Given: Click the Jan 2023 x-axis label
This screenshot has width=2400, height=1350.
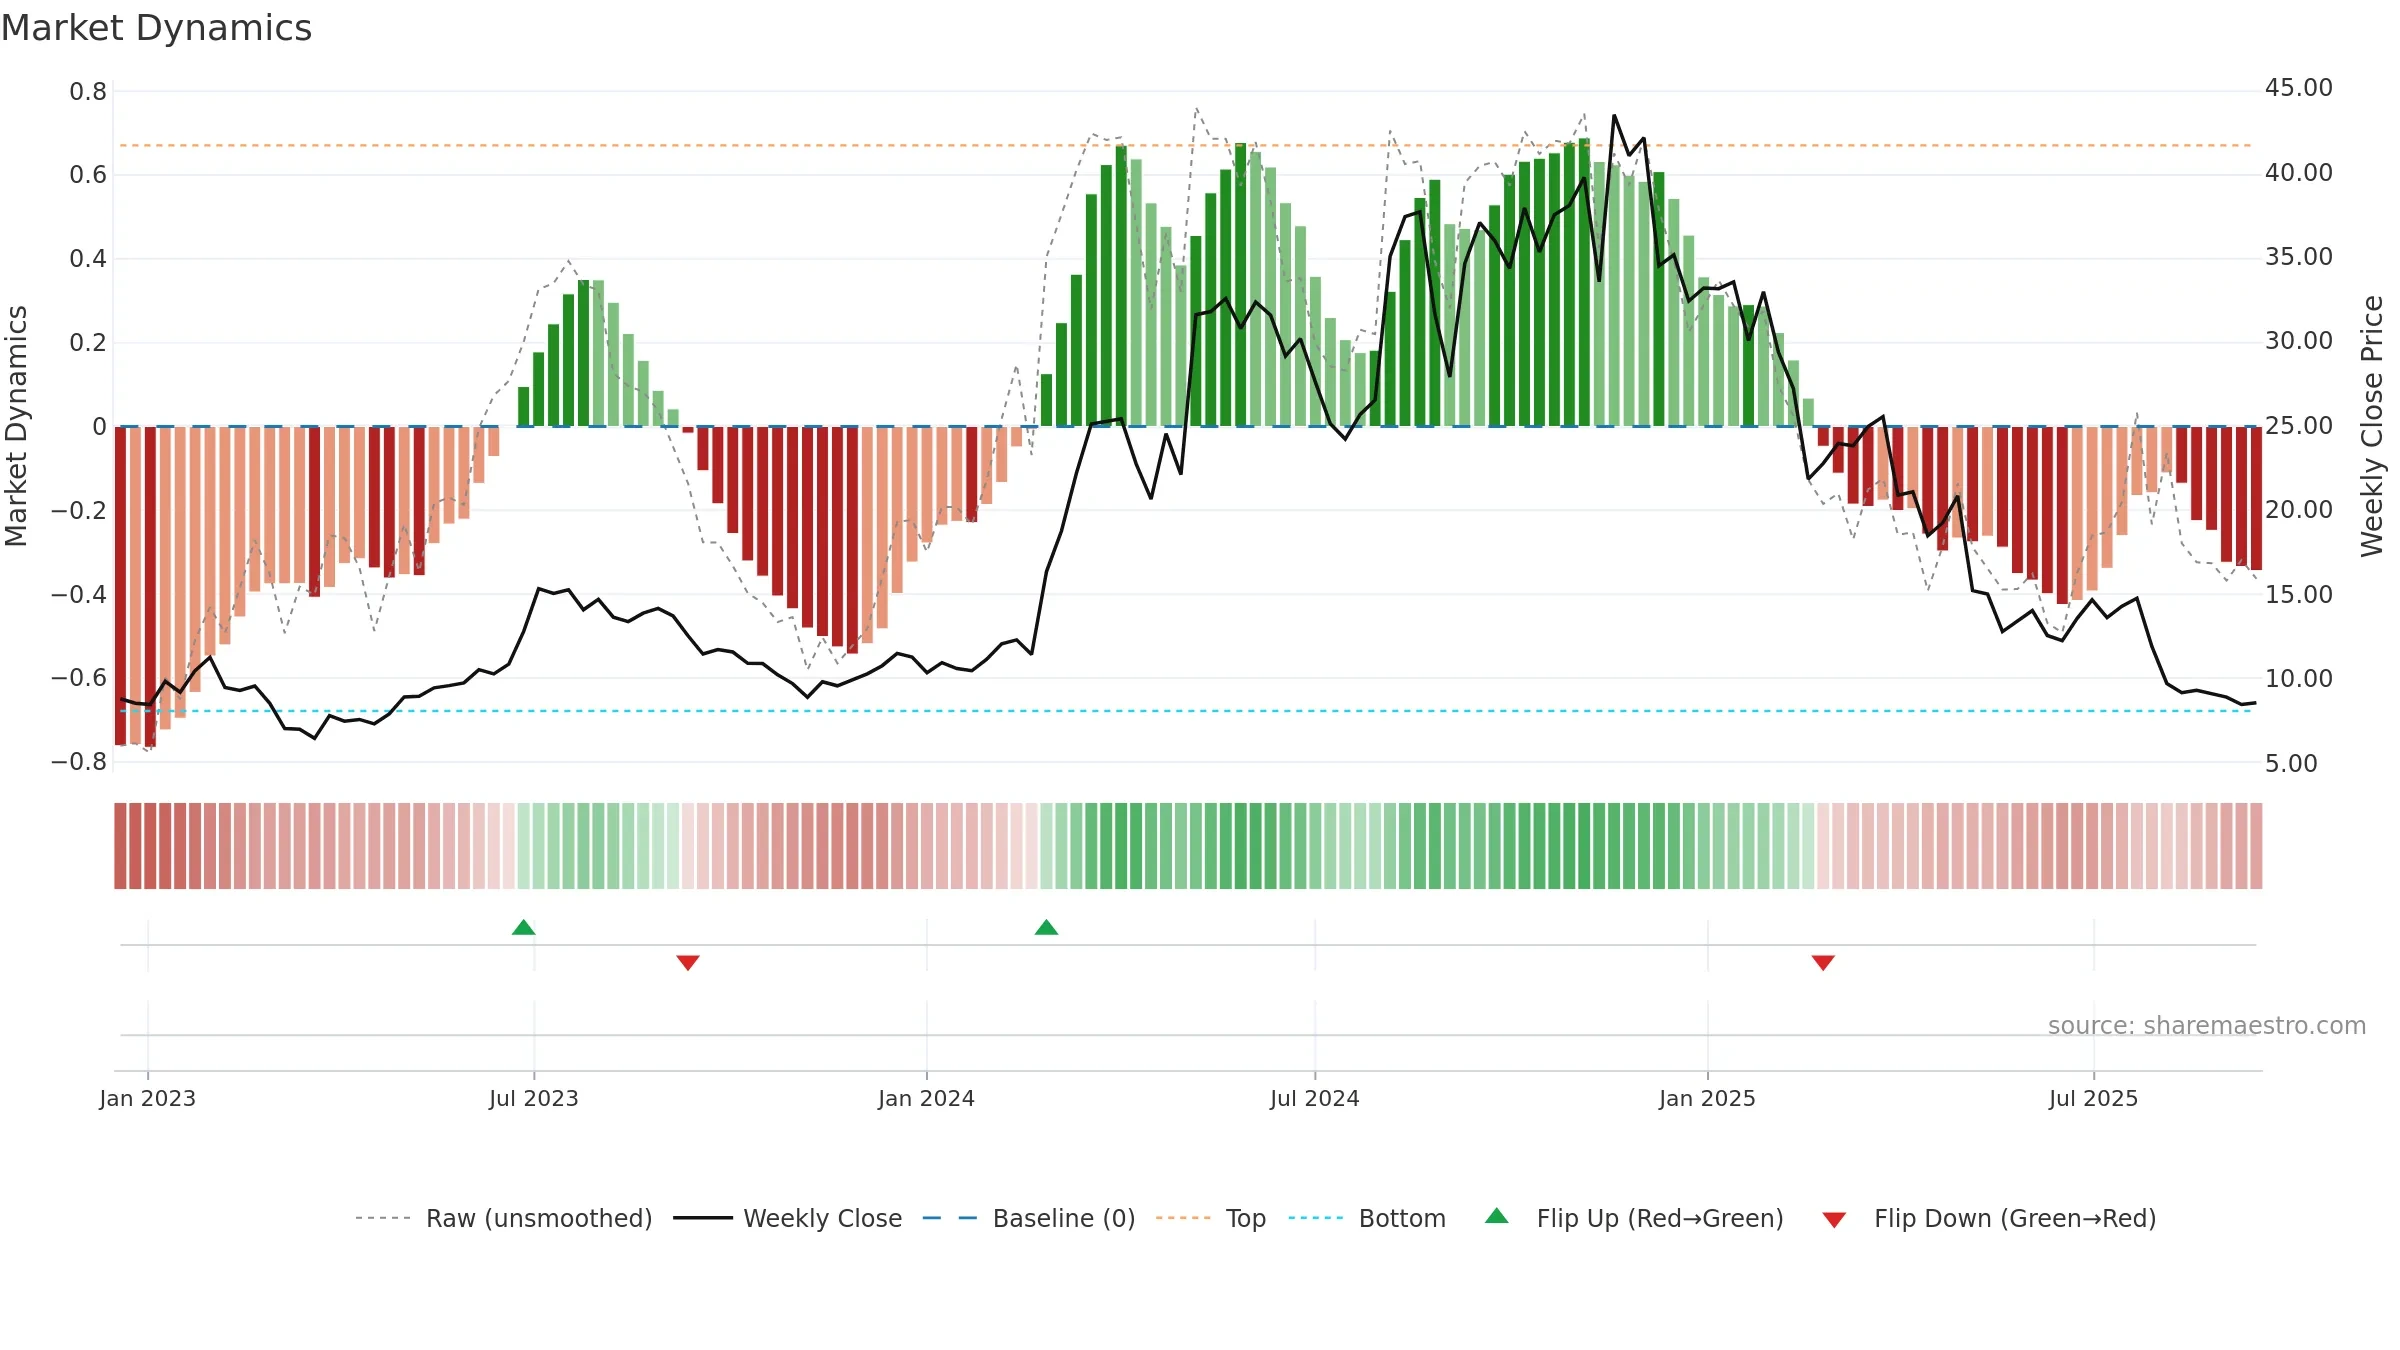Looking at the screenshot, I should (x=148, y=1098).
